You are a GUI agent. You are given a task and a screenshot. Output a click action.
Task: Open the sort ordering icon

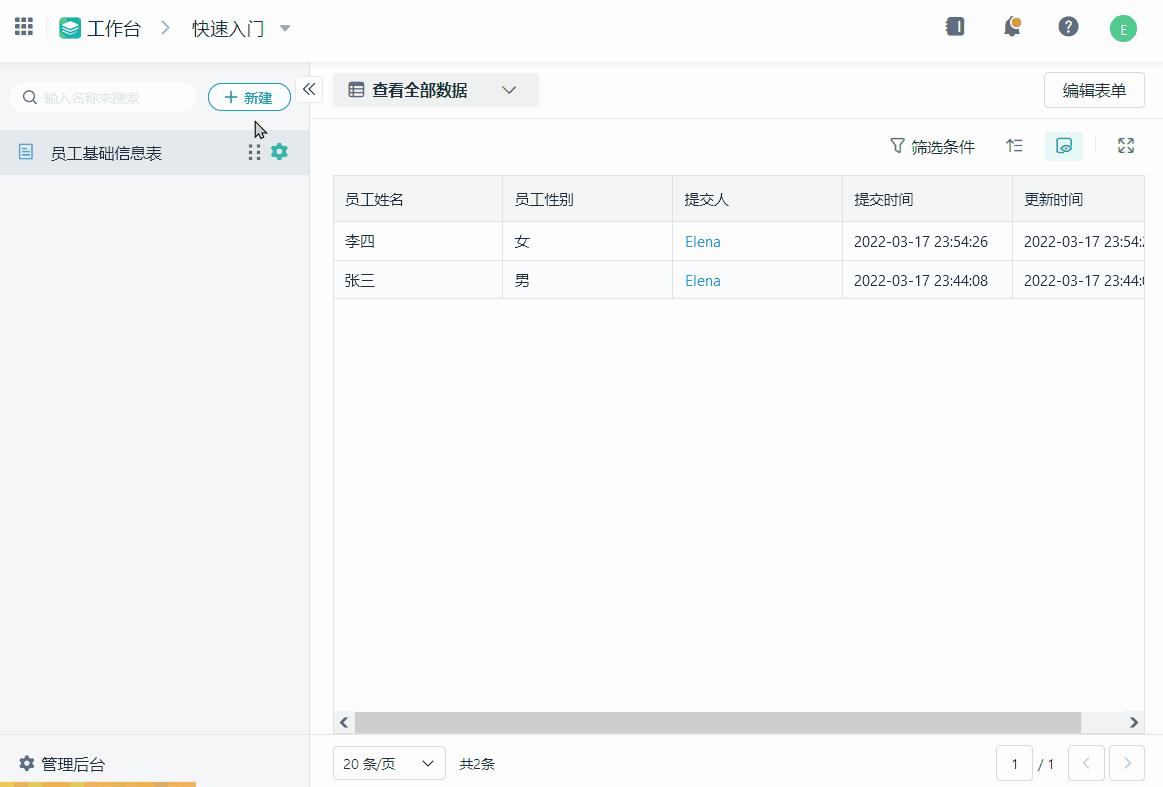(x=1014, y=146)
